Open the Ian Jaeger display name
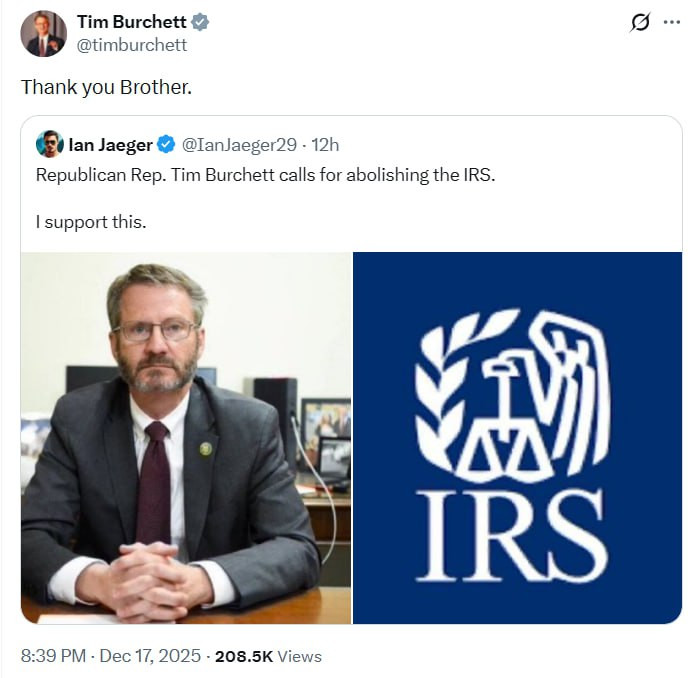Viewport: 698px width, 678px height. [110, 145]
